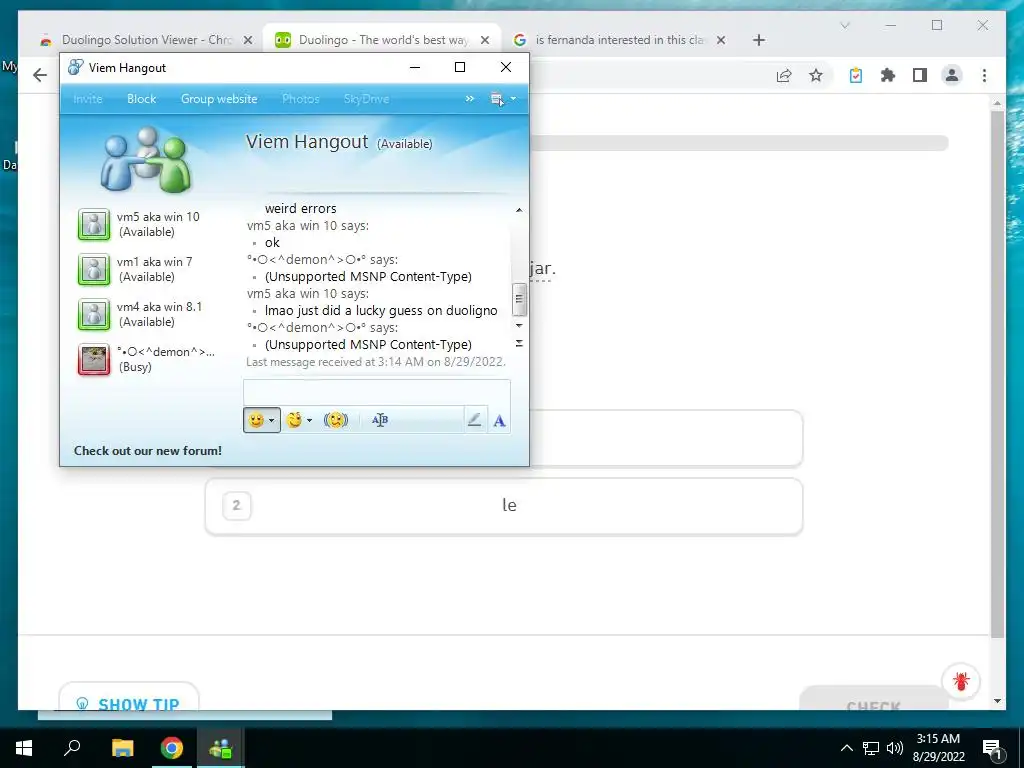1024x768 pixels.
Task: Close the Google search tab
Action: click(x=721, y=40)
